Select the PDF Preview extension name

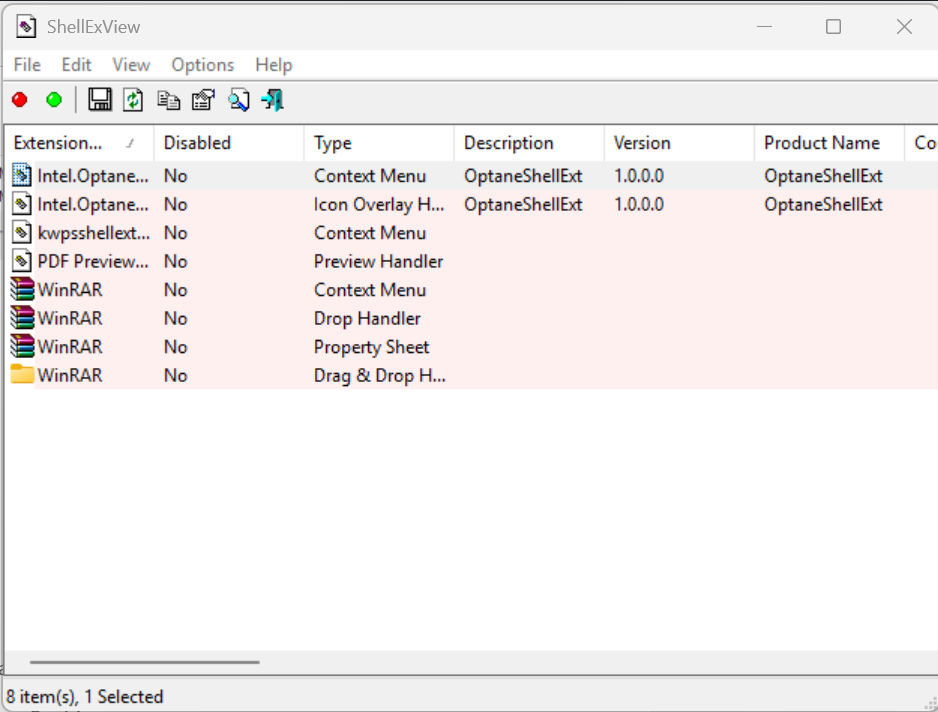[93, 261]
